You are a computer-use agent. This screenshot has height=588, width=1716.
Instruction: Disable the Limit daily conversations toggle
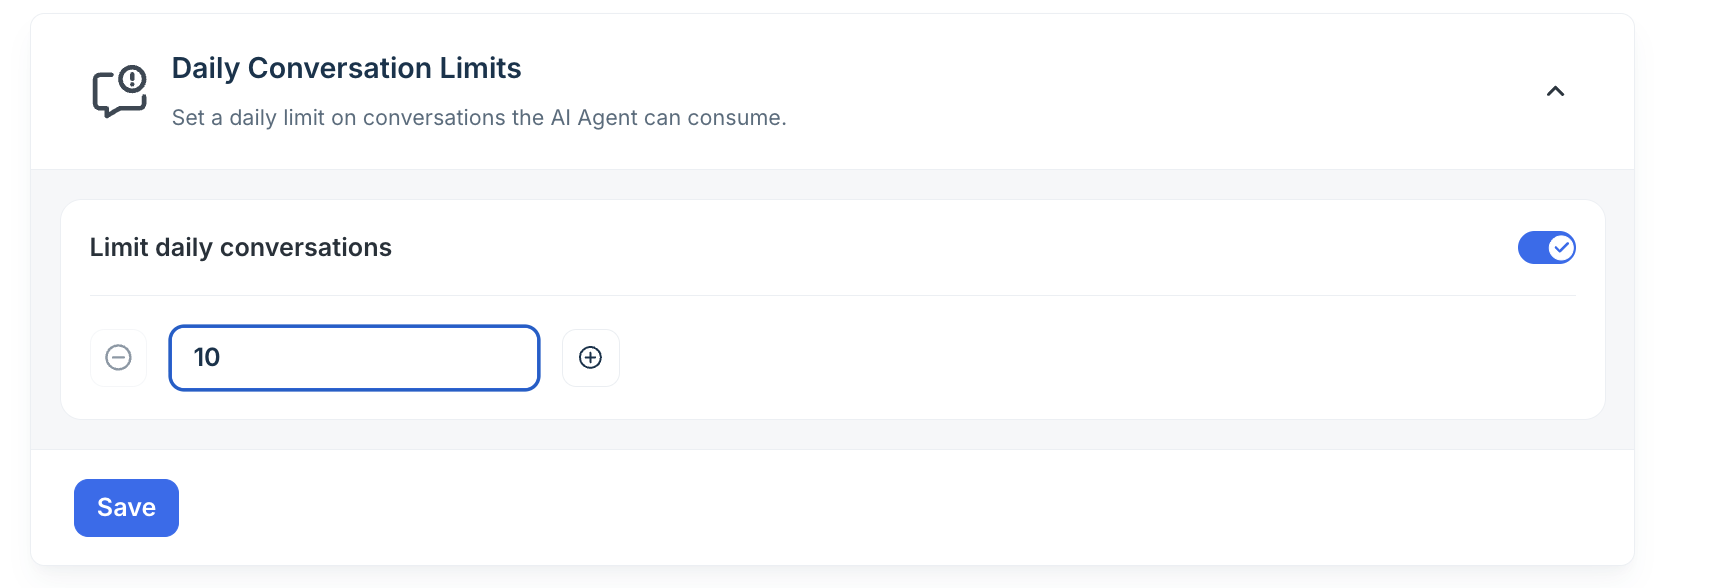1546,247
